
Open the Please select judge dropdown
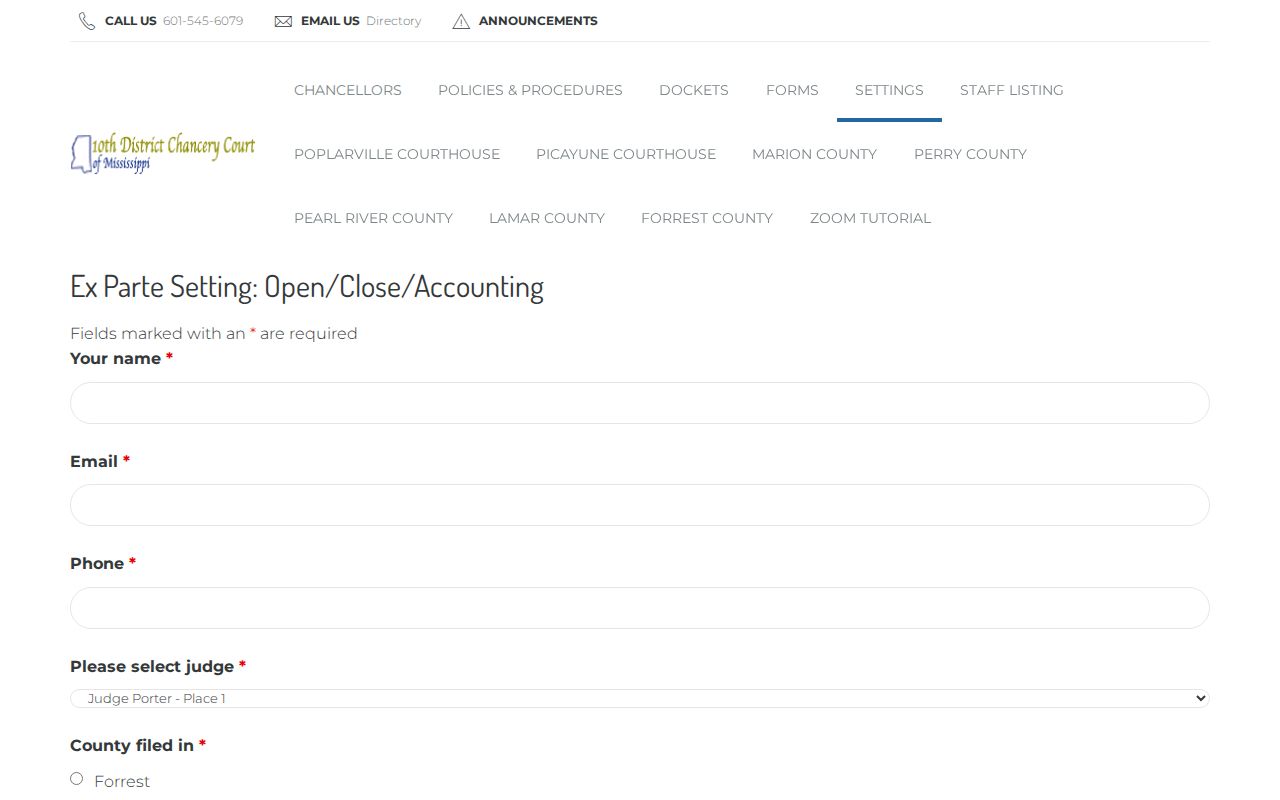[x=640, y=698]
